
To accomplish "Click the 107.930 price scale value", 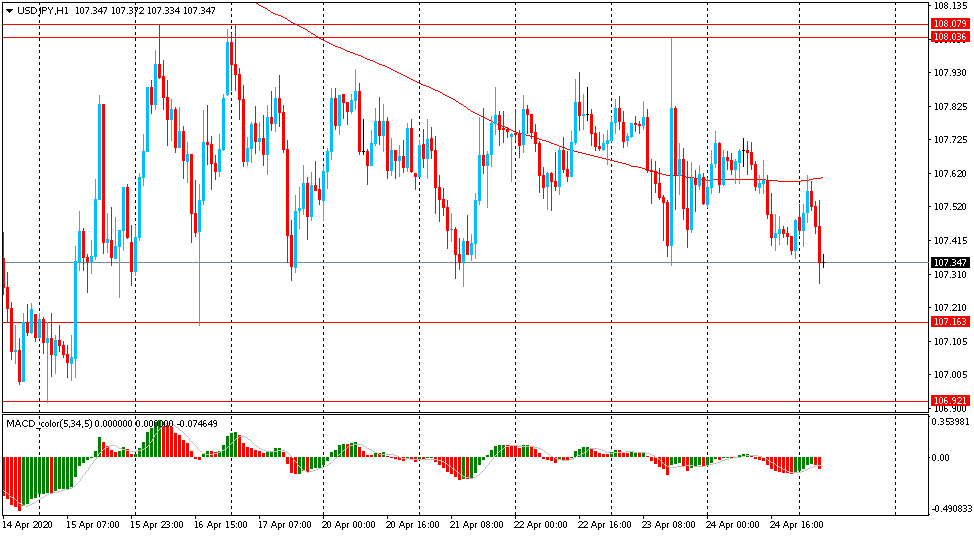I will point(950,73).
